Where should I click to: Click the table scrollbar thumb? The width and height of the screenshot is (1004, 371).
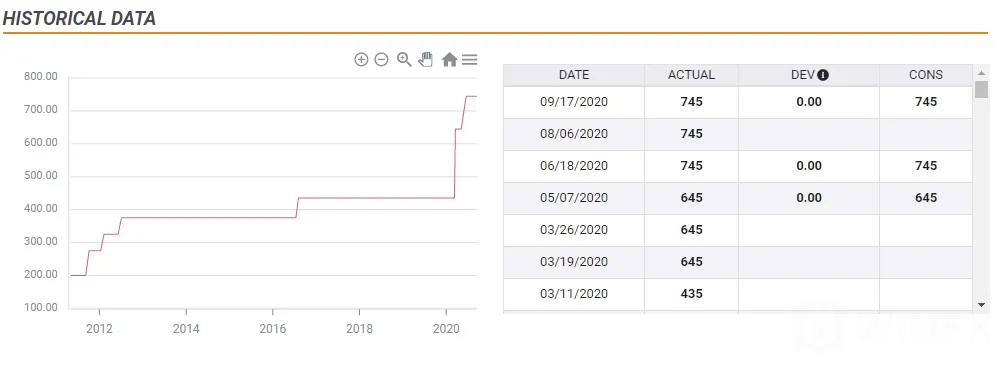click(981, 89)
